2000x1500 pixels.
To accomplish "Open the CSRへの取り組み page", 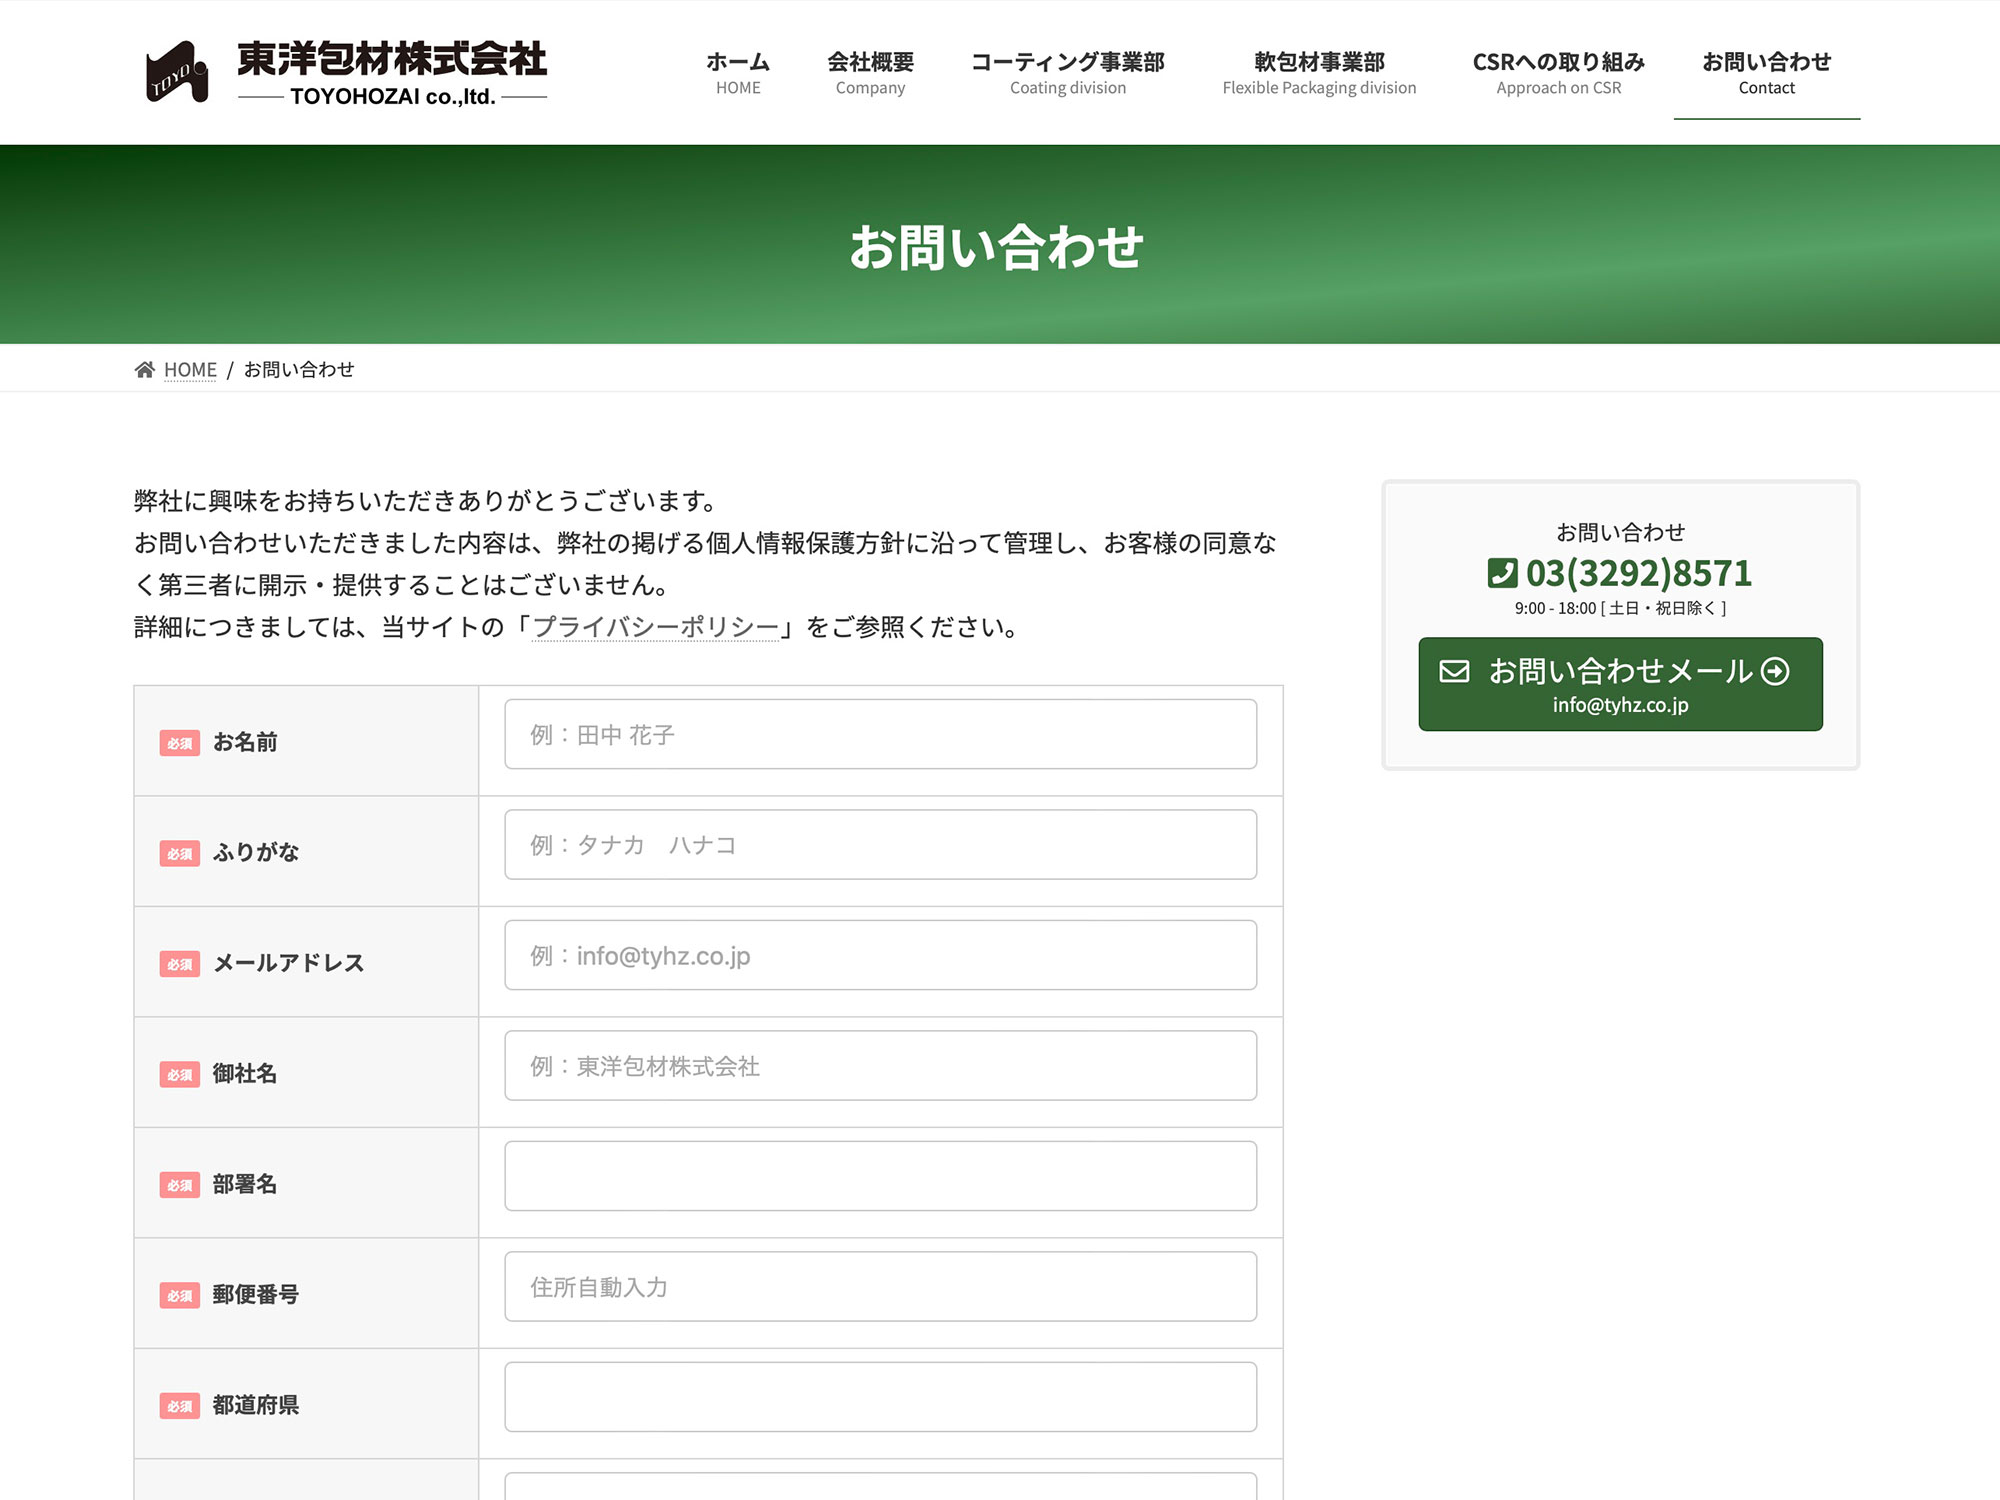I will click(x=1558, y=73).
